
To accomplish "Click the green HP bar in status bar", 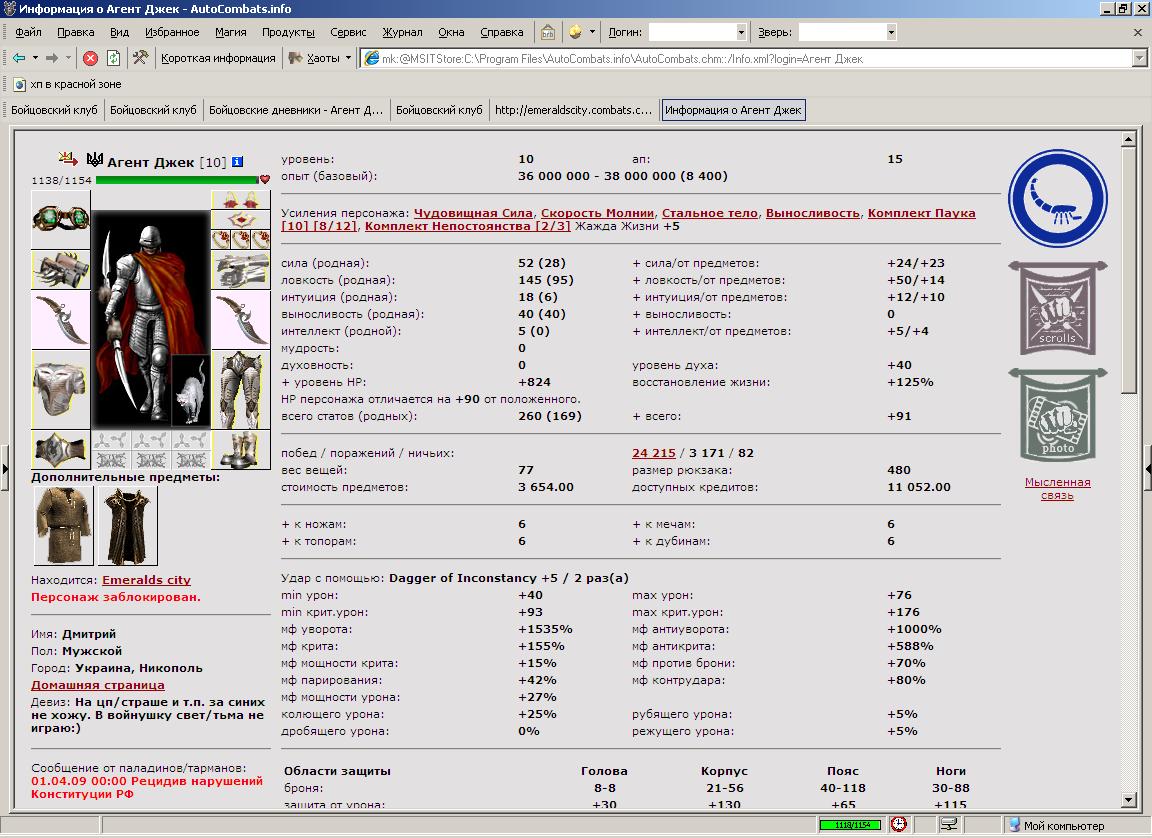I will pyautogui.click(x=850, y=825).
